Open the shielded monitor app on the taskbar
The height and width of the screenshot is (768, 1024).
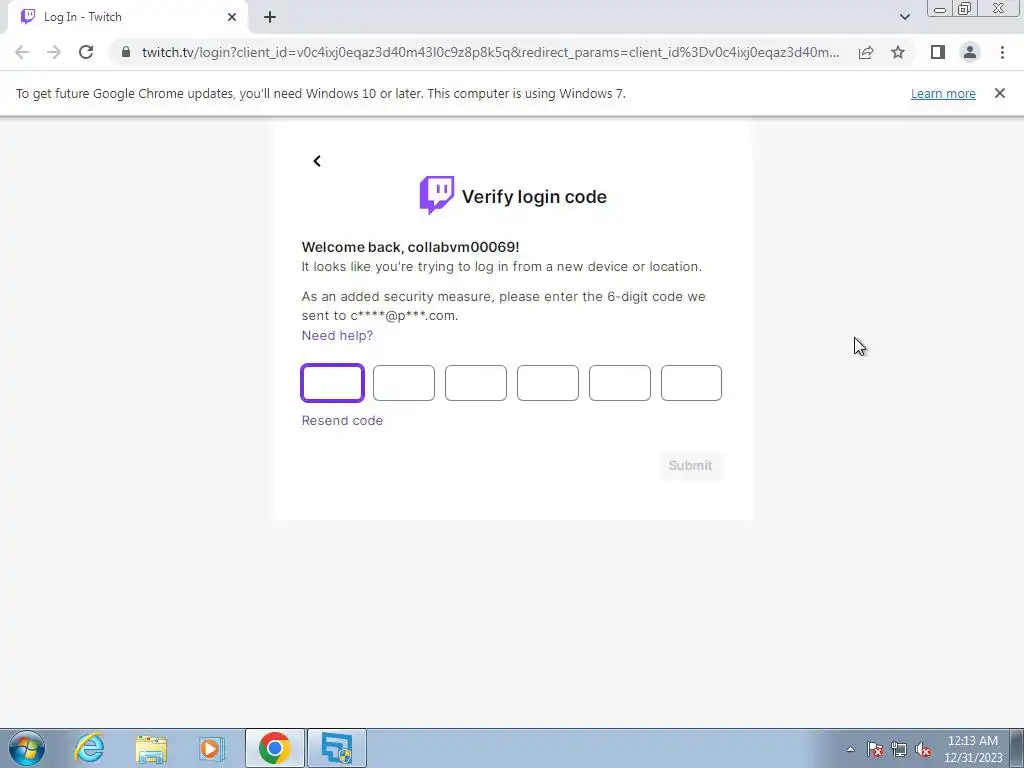click(337, 748)
